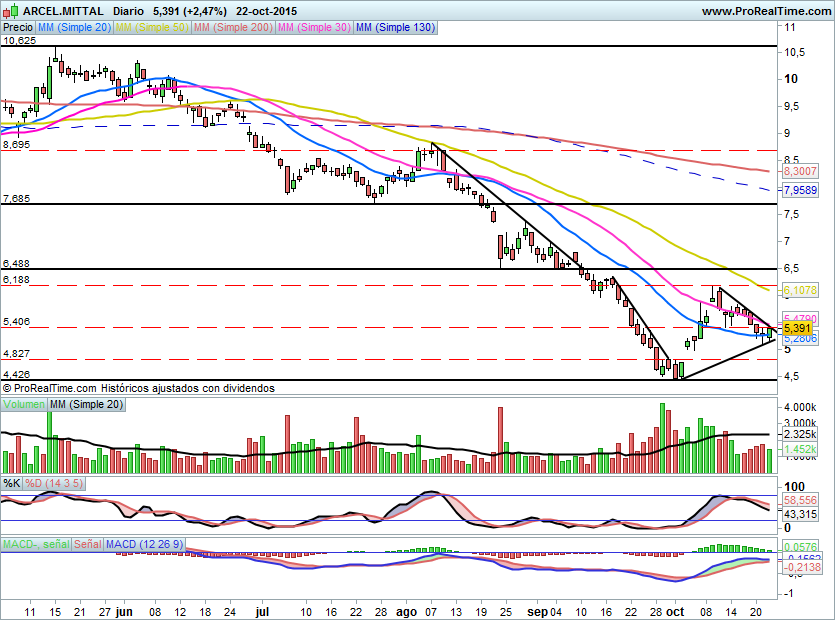The image size is (835, 620).
Task: Click the yellow 5,391 current price tag
Action: point(796,328)
